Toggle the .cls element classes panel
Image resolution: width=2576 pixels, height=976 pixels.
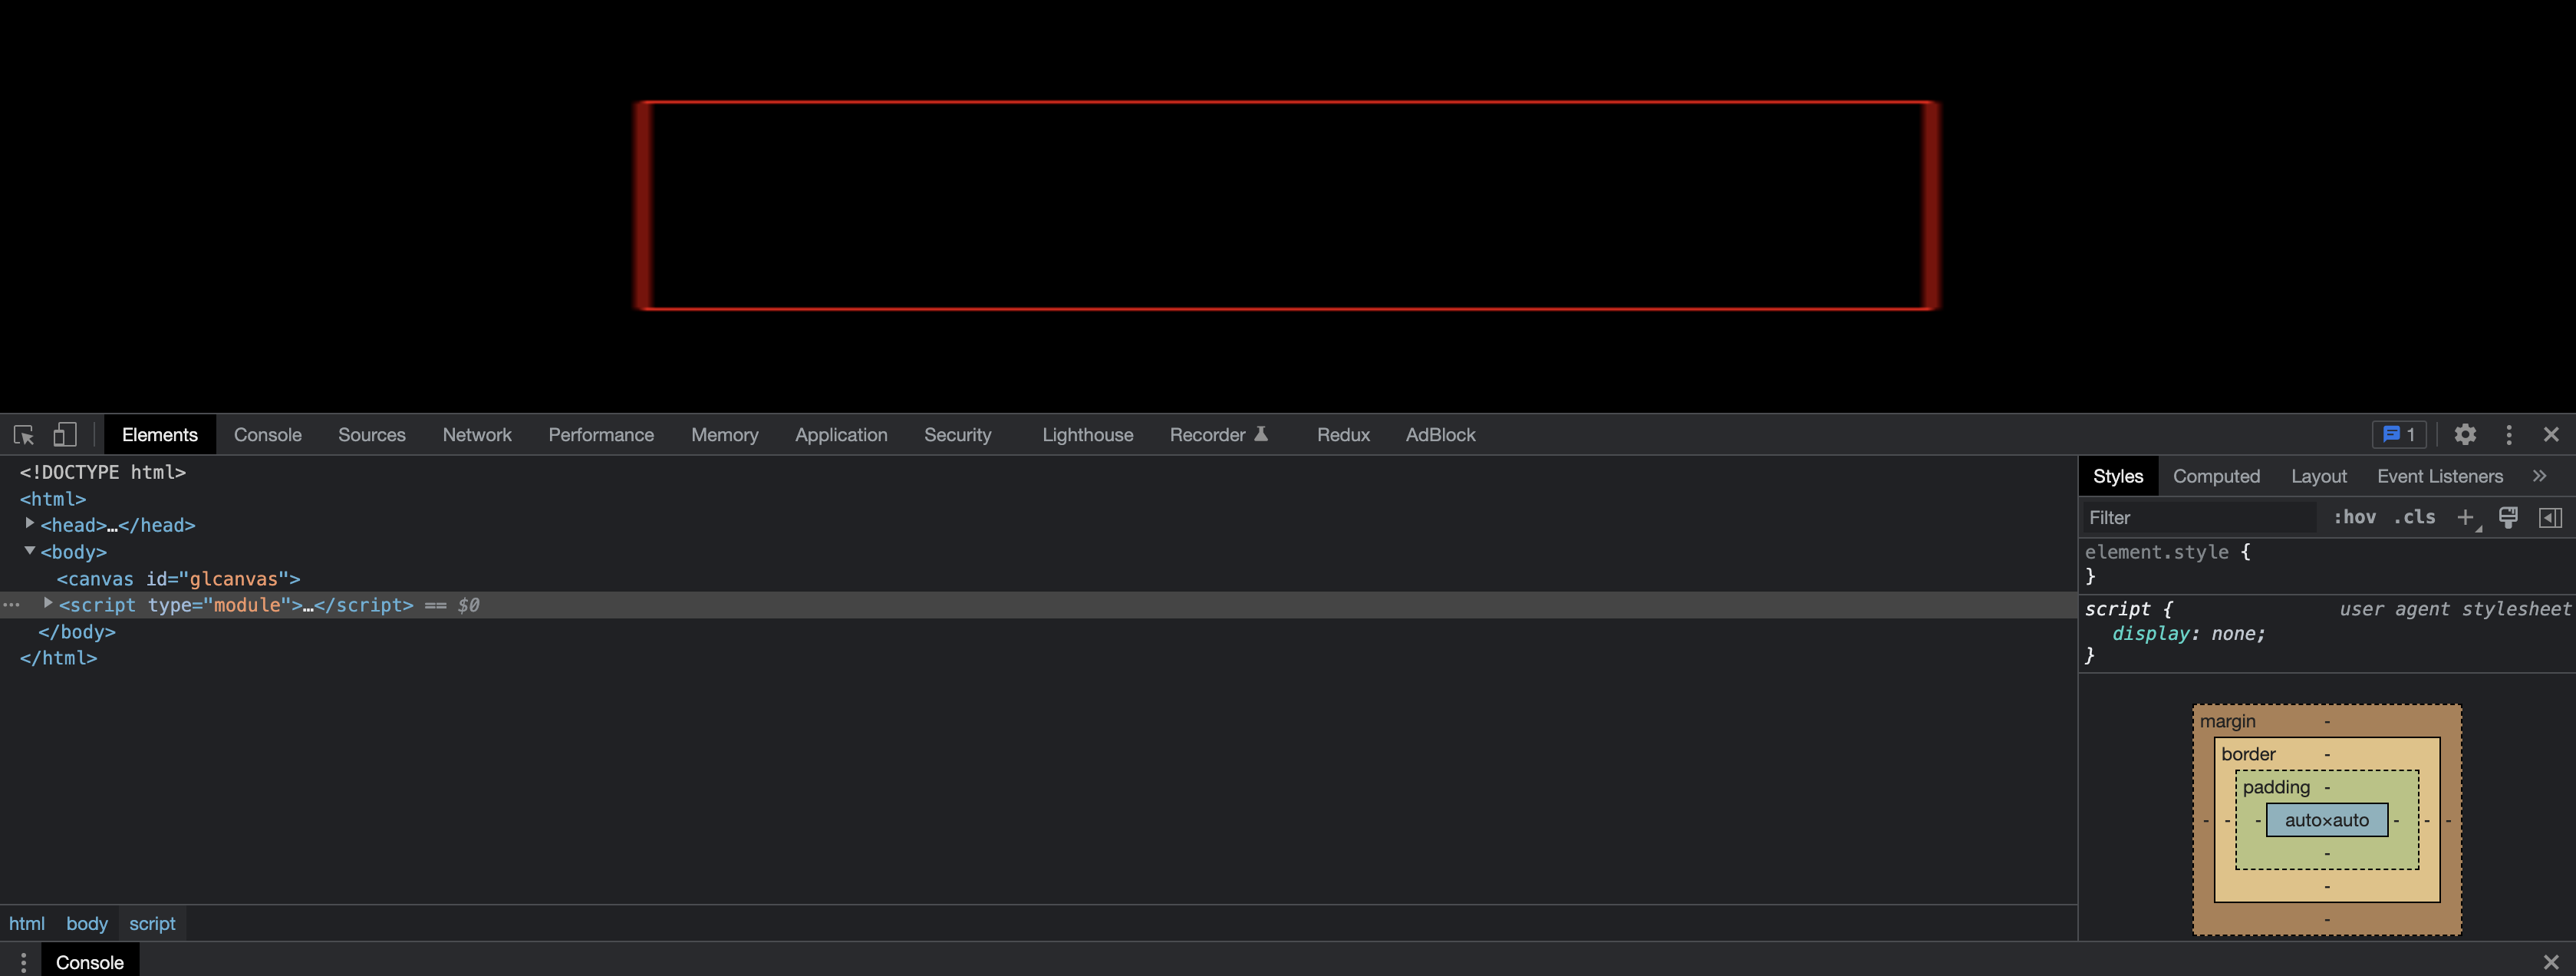(2414, 517)
